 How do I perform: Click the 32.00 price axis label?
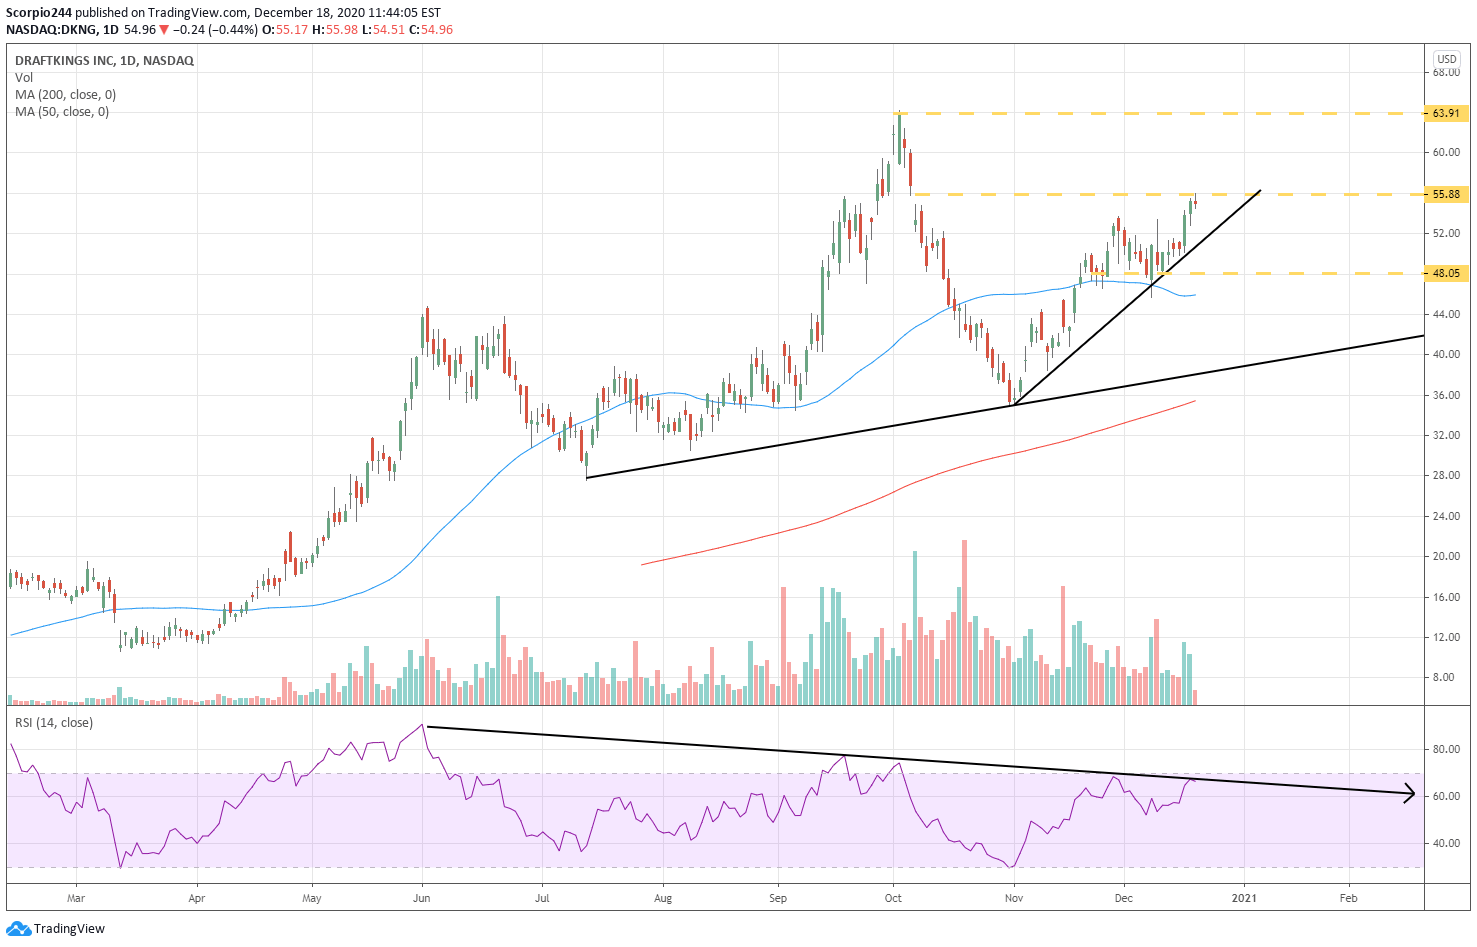[x=1446, y=436]
